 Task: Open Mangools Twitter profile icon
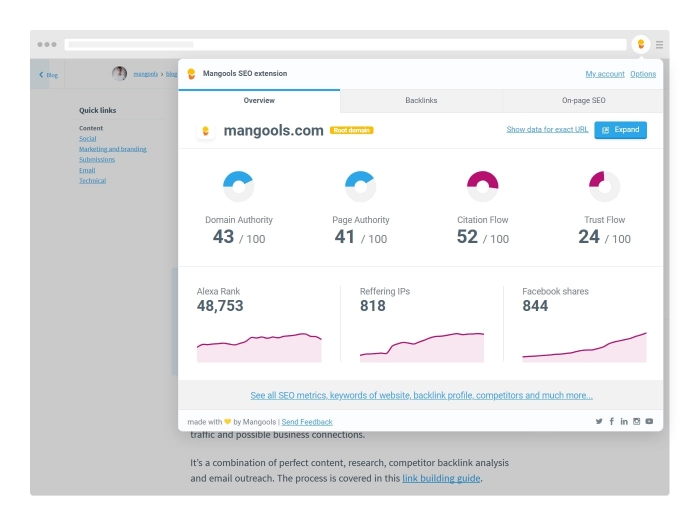599,421
